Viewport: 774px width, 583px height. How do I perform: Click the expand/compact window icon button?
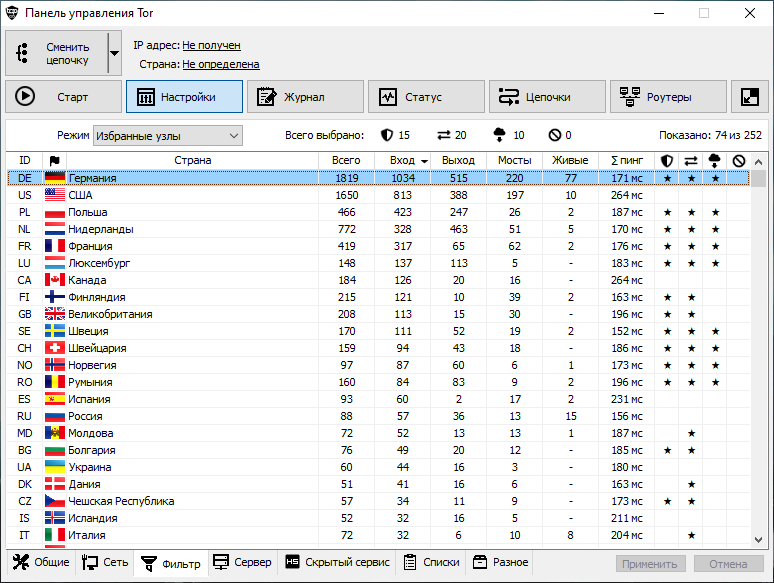[x=750, y=97]
